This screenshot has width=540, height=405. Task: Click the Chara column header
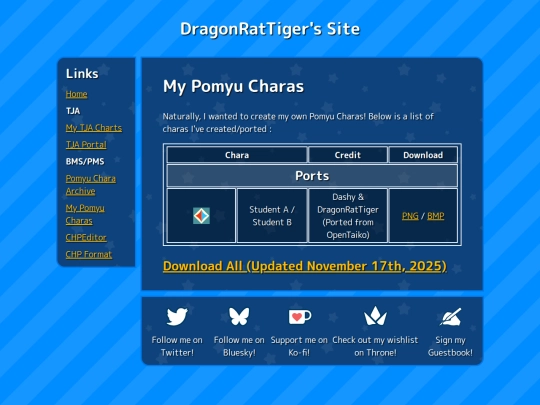click(237, 155)
